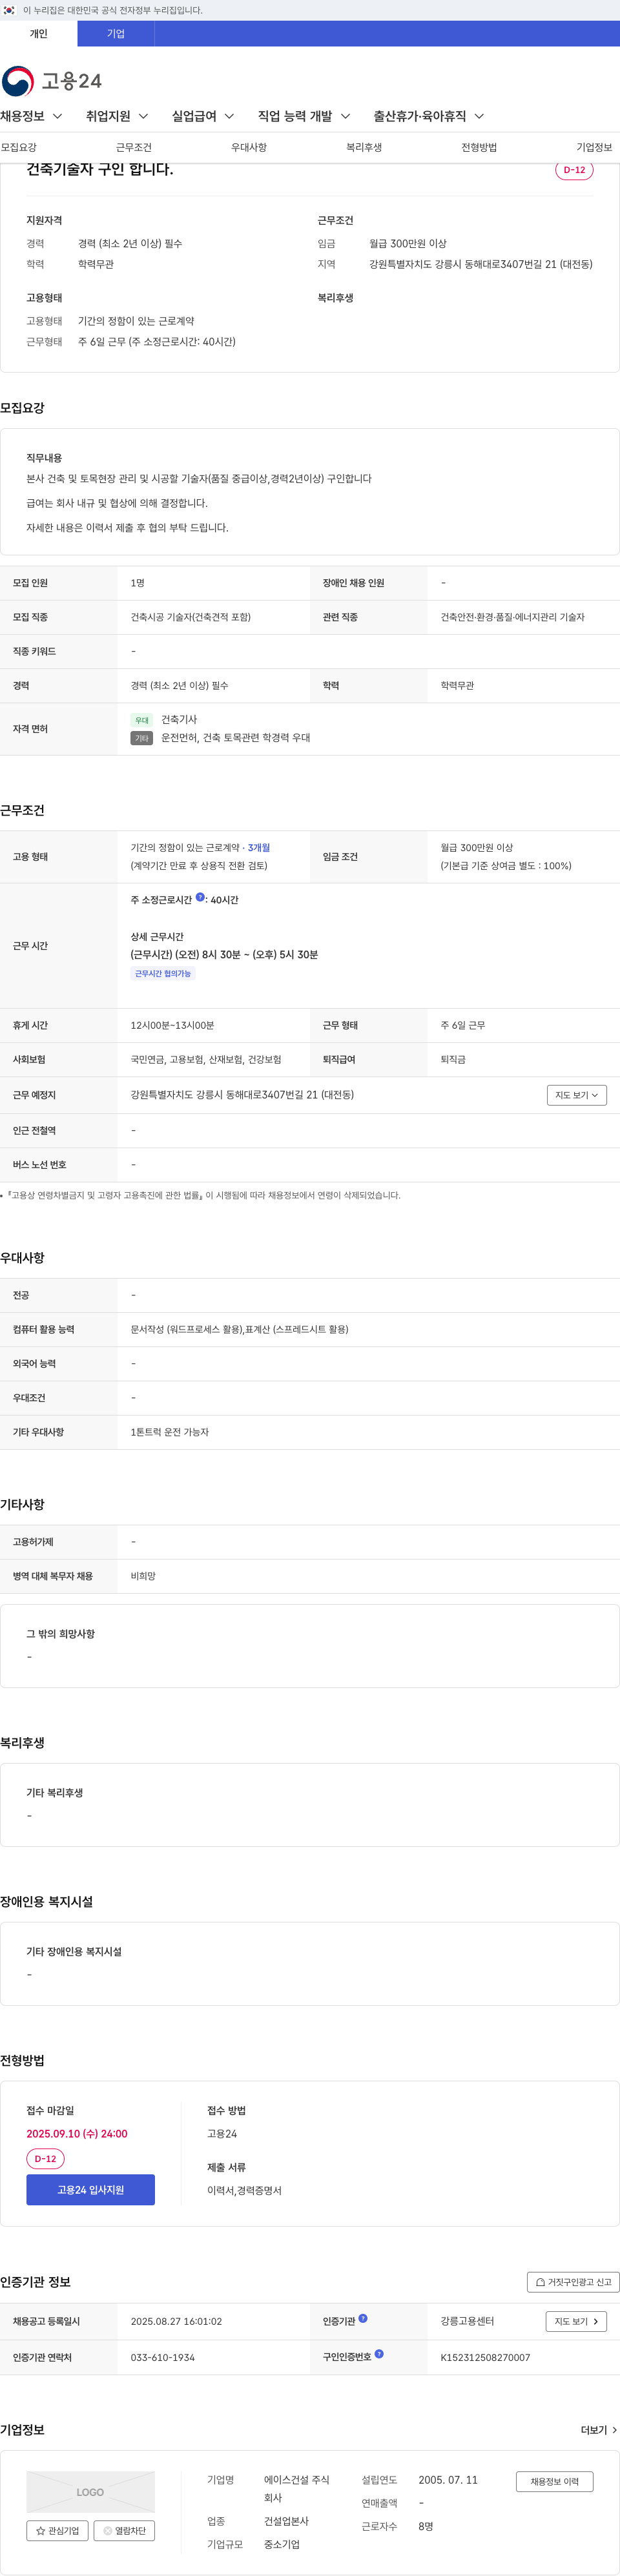Screen dimensions: 620x2576
Task: Click the 근무시간 협의가능 tag
Action: 163,973
